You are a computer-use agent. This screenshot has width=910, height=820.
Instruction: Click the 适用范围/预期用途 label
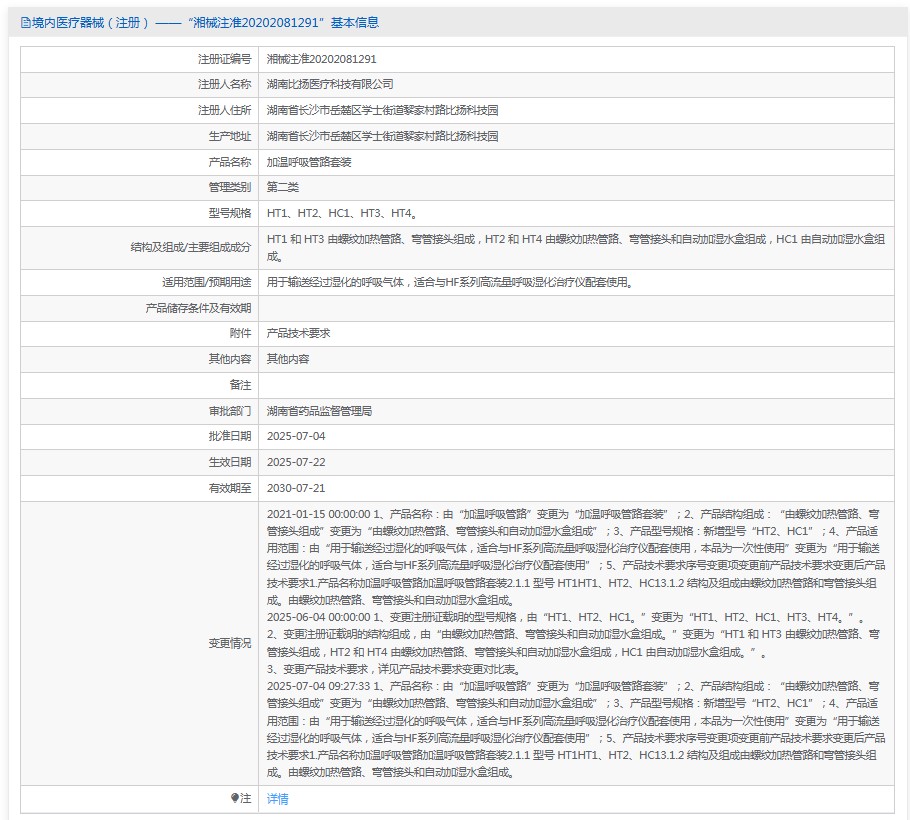pyautogui.click(x=207, y=283)
